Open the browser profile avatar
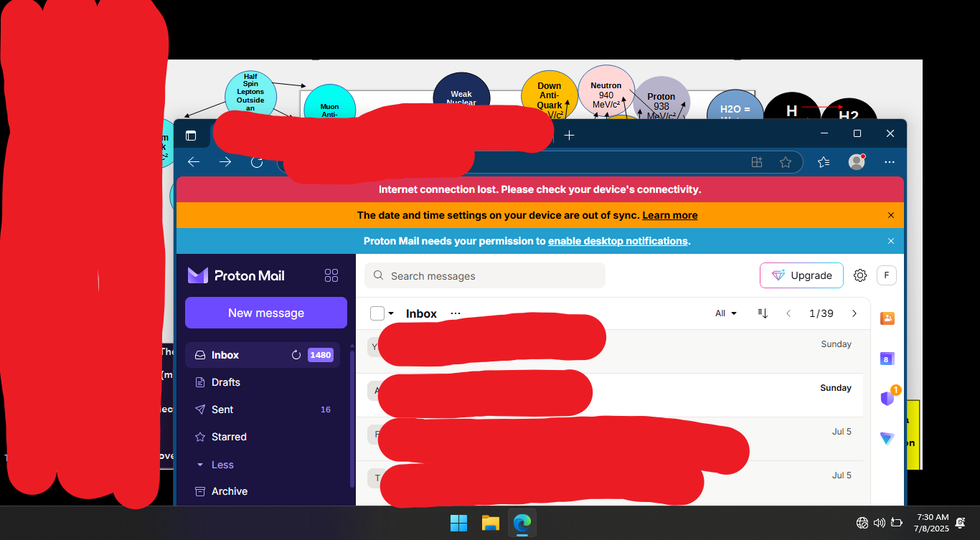 [x=857, y=162]
